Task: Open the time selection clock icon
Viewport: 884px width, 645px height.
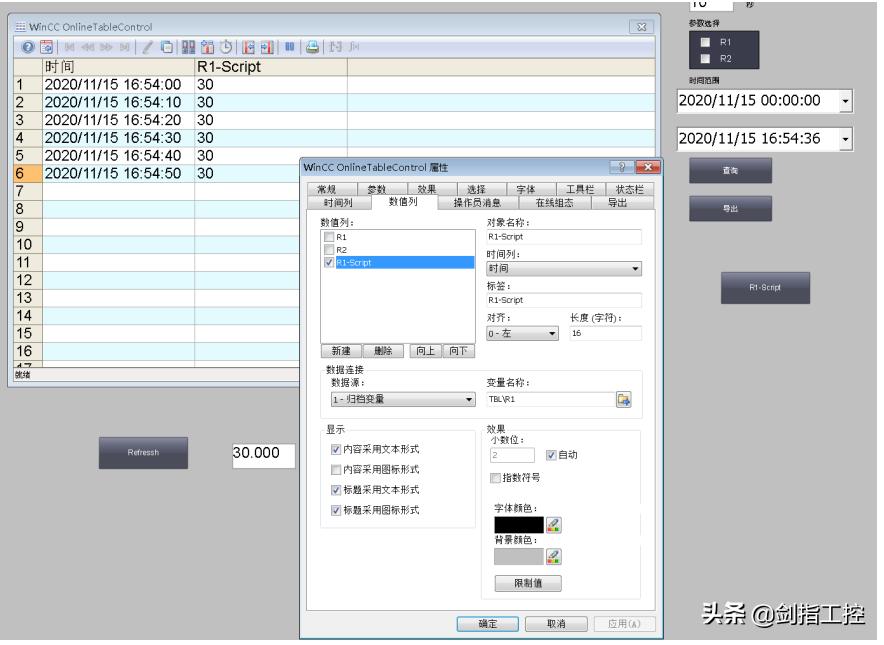Action: [x=224, y=47]
